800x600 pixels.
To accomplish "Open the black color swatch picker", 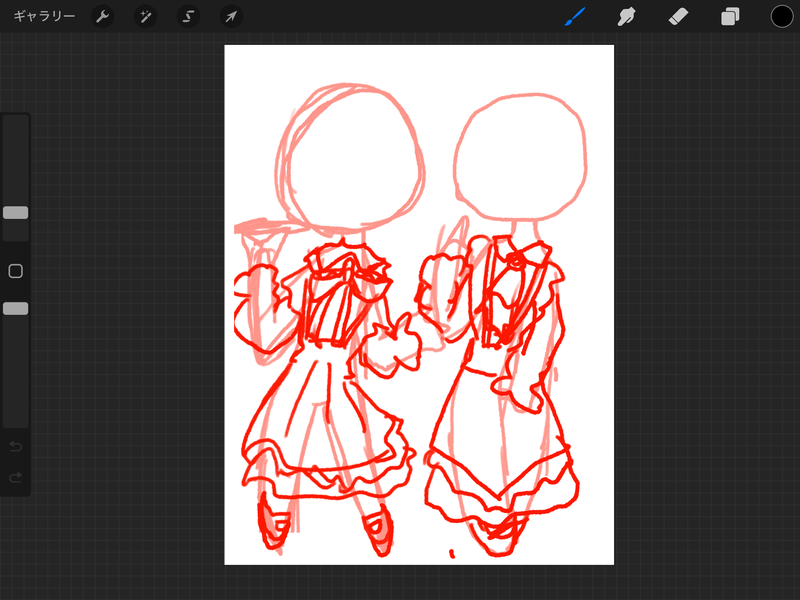I will (x=782, y=16).
